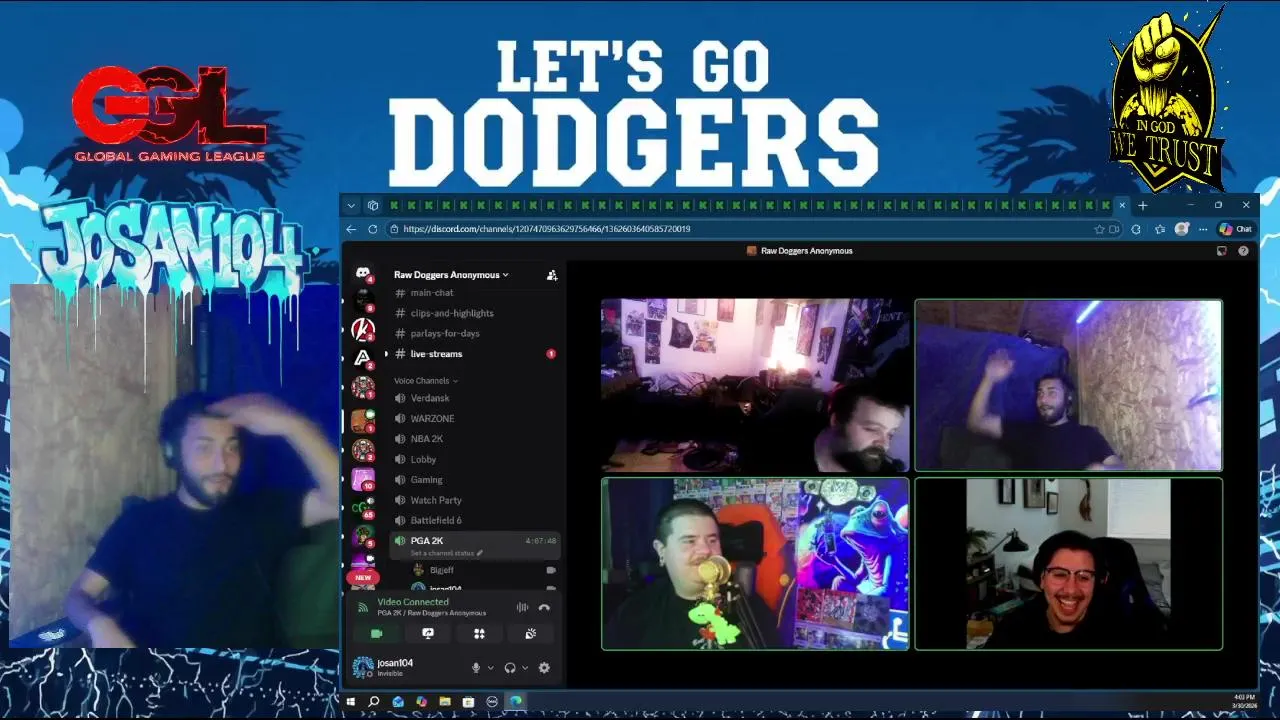Screen dimensions: 1280x720
Task: Open live-streams channel
Action: click(436, 354)
